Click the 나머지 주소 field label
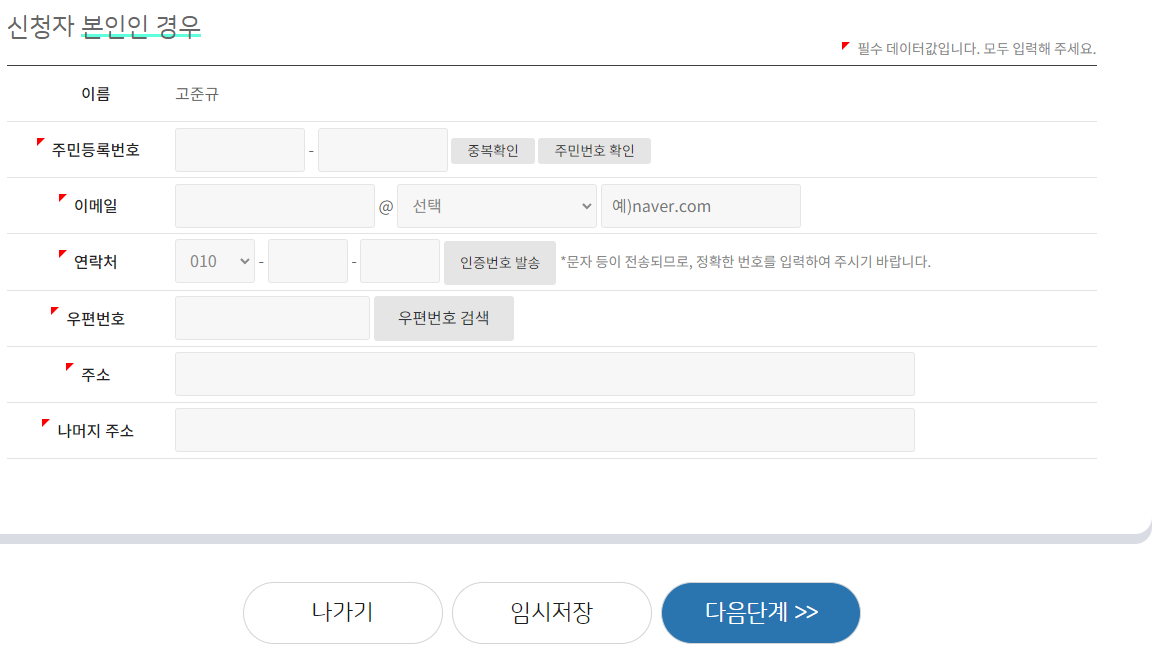Viewport: 1163px width, 660px height. (x=95, y=431)
